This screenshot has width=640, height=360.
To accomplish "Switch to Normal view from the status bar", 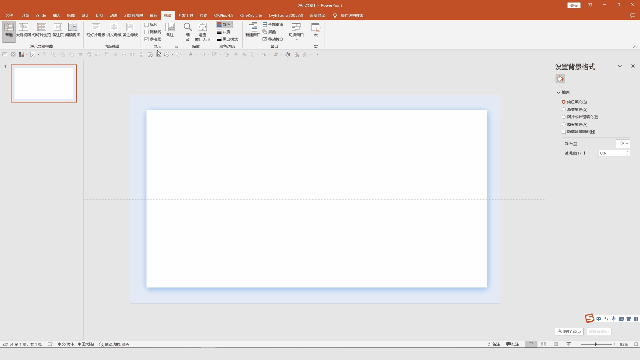I will tap(531, 344).
